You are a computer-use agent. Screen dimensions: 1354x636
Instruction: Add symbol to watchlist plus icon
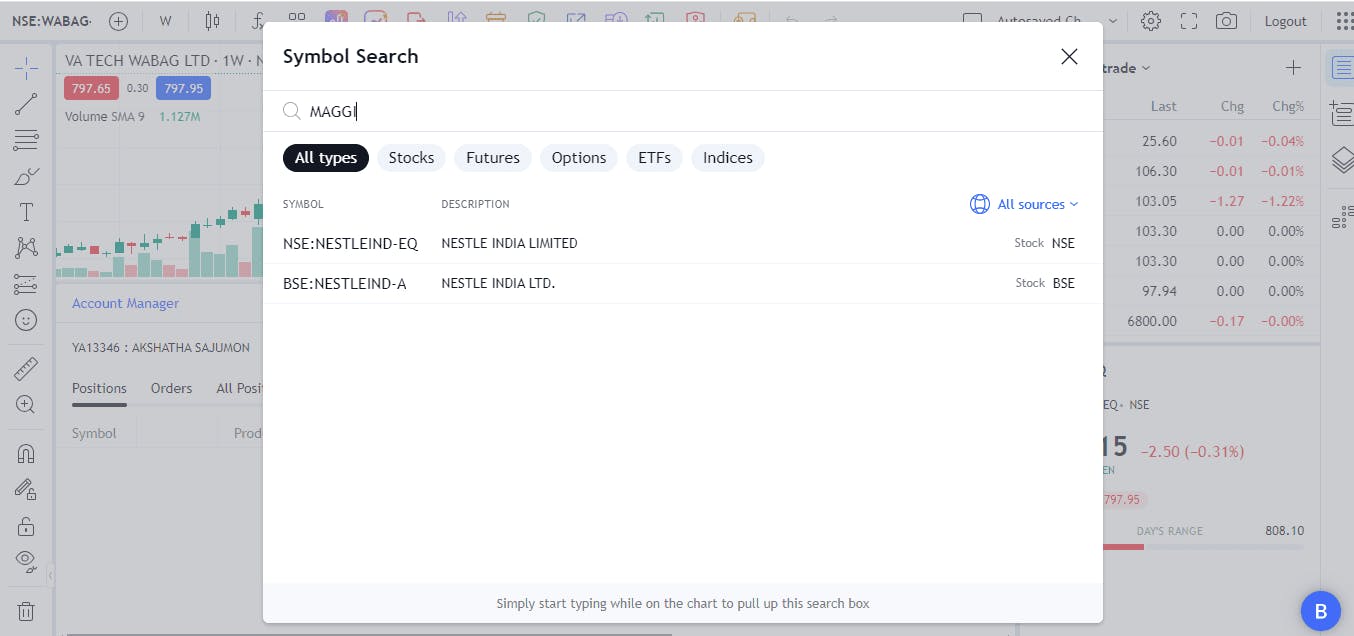(1293, 68)
